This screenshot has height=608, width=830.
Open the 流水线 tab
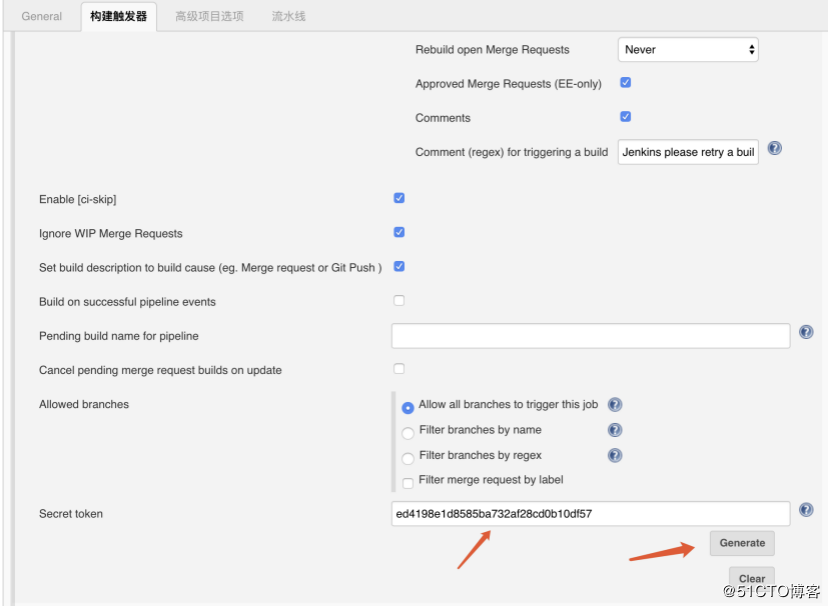pyautogui.click(x=288, y=16)
